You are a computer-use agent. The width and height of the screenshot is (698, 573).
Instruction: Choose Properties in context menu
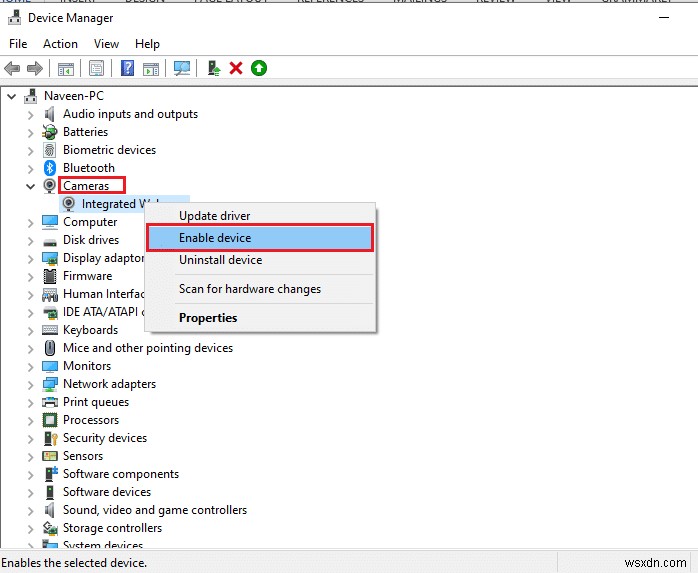(261, 318)
